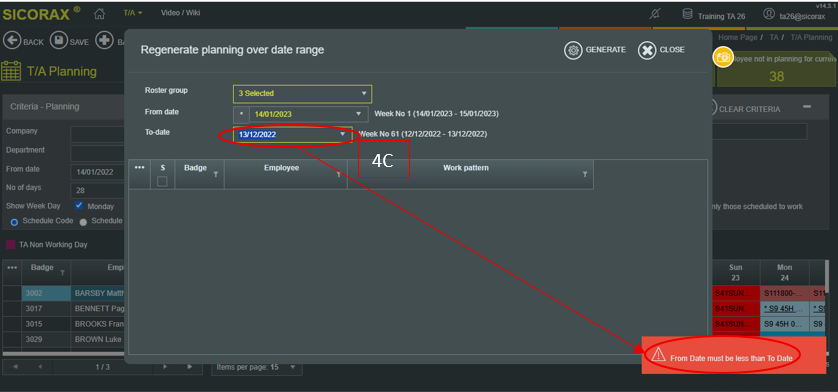Viewport: 838px width, 392px height.
Task: Tick the S select-all checkbox in dialog grid
Action: 162,182
